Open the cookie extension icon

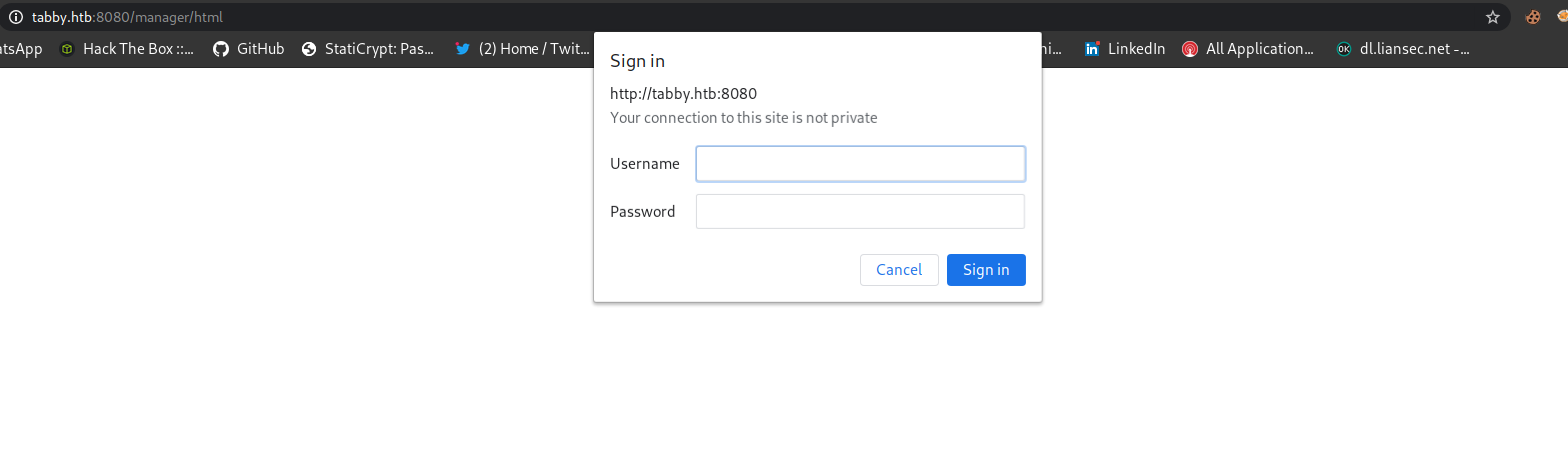1532,16
